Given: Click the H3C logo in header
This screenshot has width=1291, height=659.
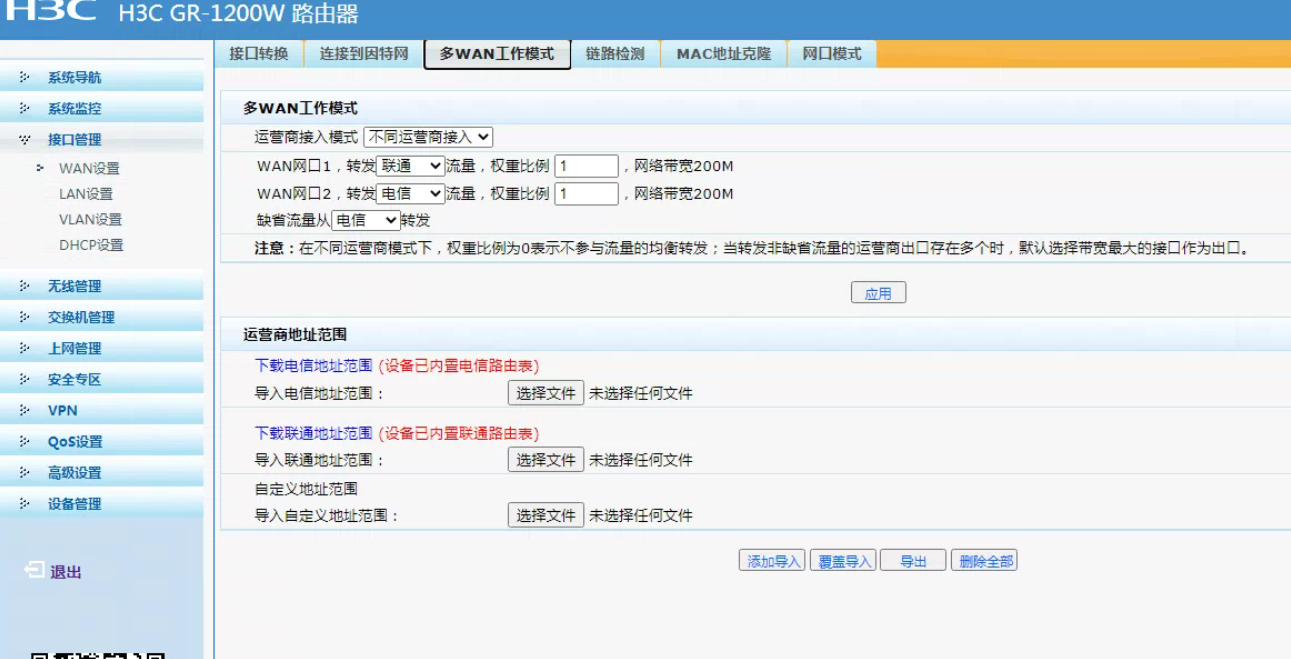Looking at the screenshot, I should click(52, 11).
